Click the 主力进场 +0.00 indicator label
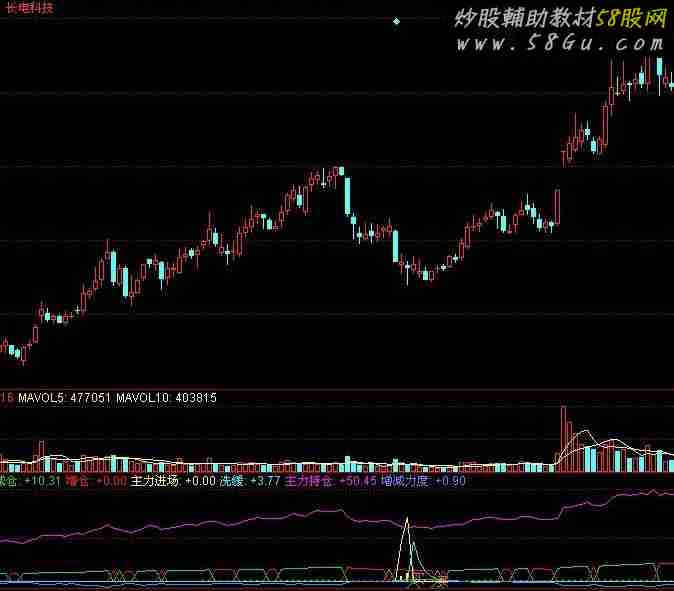Screen dimensions: 674x591 coord(173,481)
